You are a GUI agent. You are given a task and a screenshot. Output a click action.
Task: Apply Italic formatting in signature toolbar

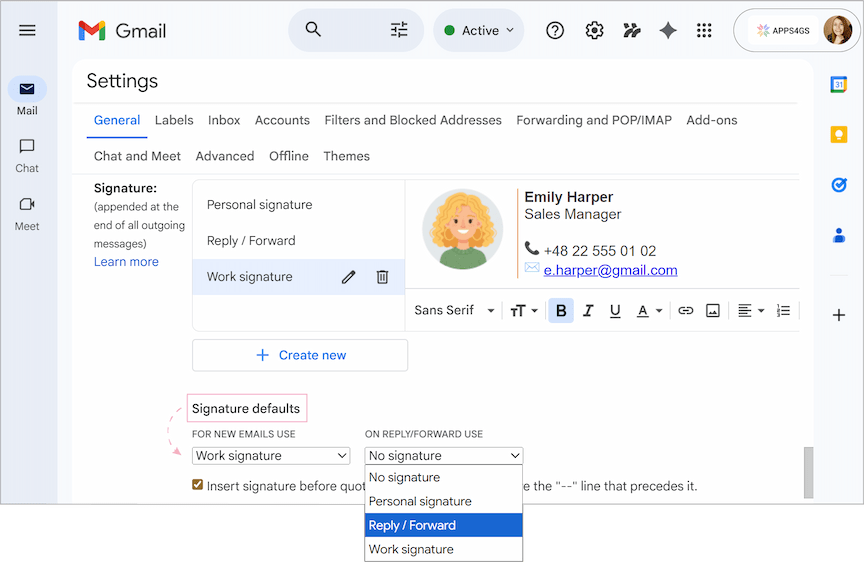pos(588,311)
